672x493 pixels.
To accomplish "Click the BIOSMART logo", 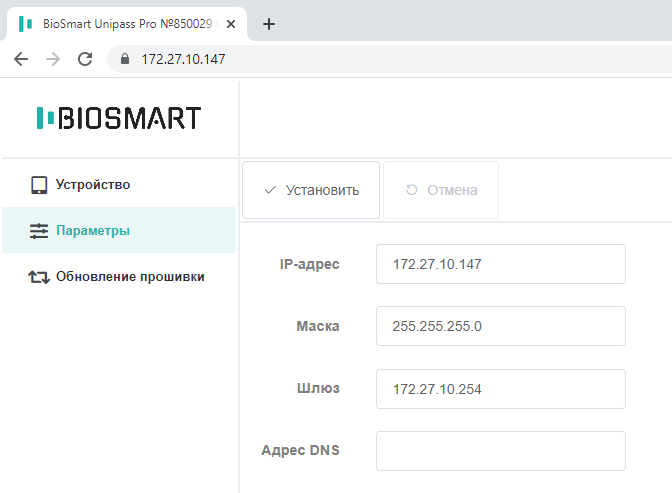I will point(119,118).
